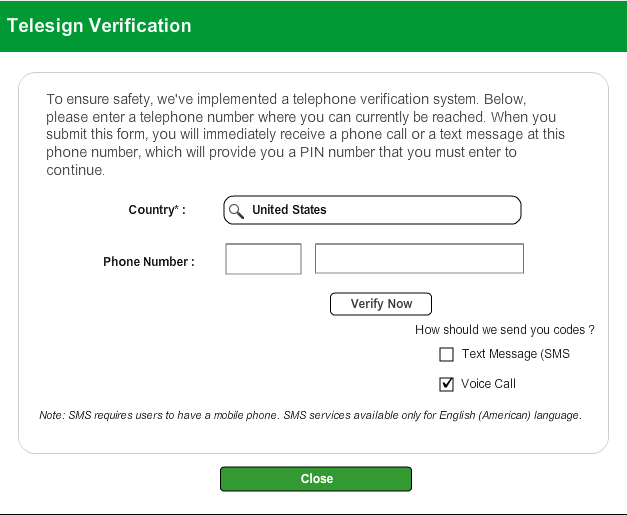The height and width of the screenshot is (515, 627).
Task: Click 'English (American) language' in the note
Action: 510,415
